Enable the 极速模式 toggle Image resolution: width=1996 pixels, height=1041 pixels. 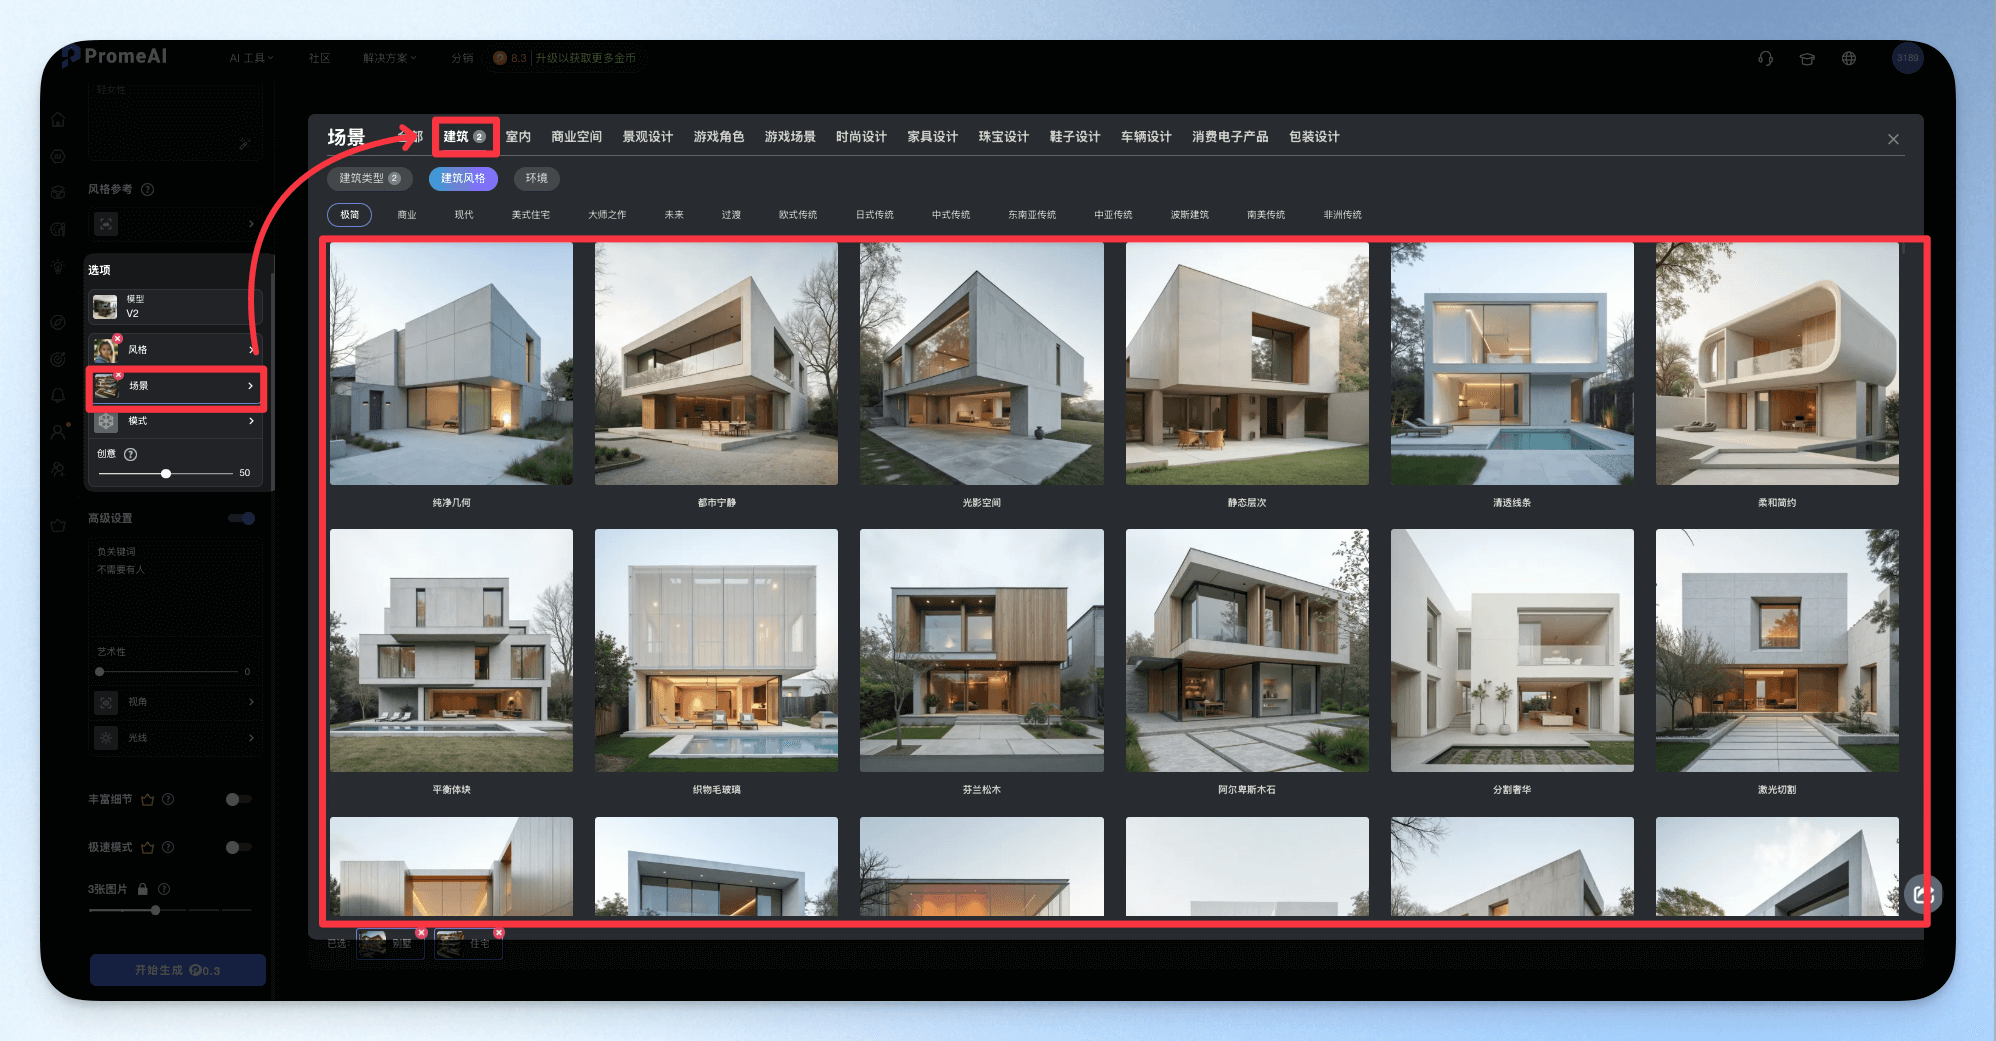point(238,847)
